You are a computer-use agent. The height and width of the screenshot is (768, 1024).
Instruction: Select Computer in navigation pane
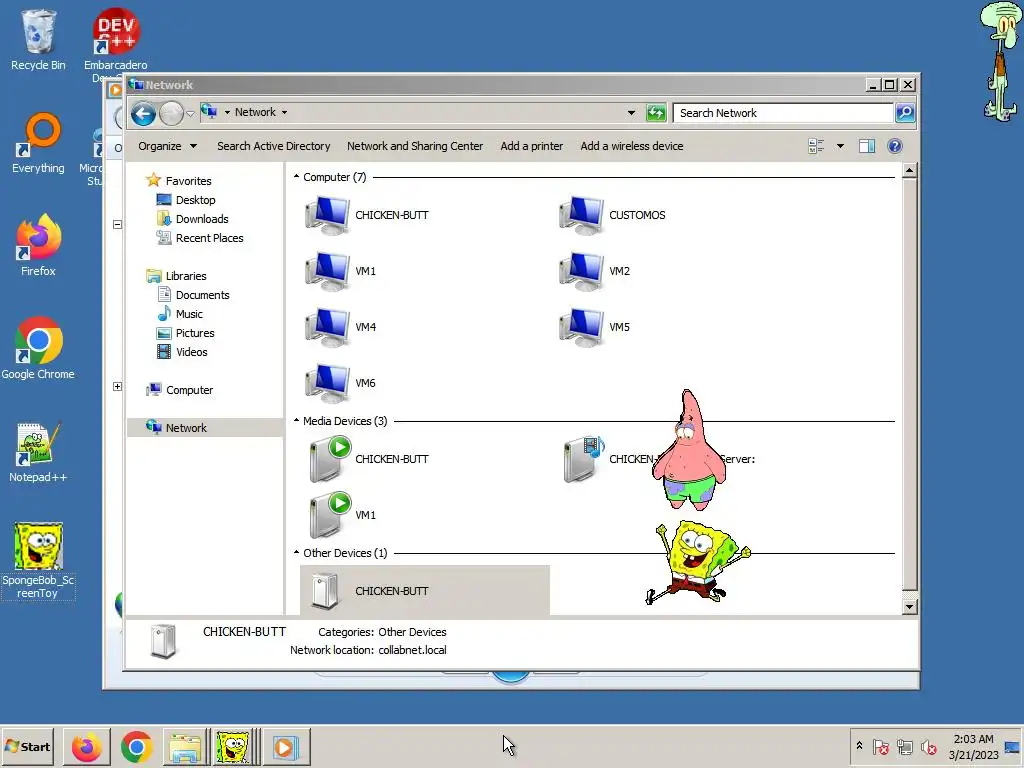[x=180, y=390]
